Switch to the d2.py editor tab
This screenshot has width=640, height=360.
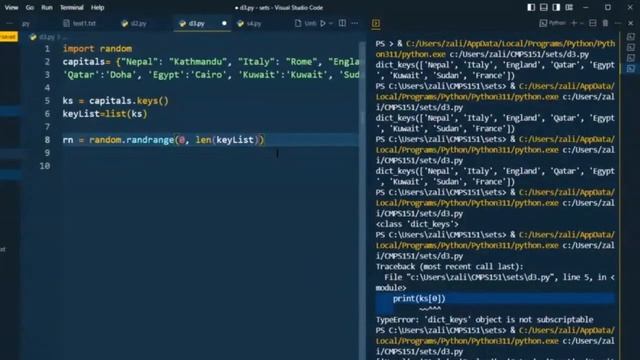[x=134, y=23]
